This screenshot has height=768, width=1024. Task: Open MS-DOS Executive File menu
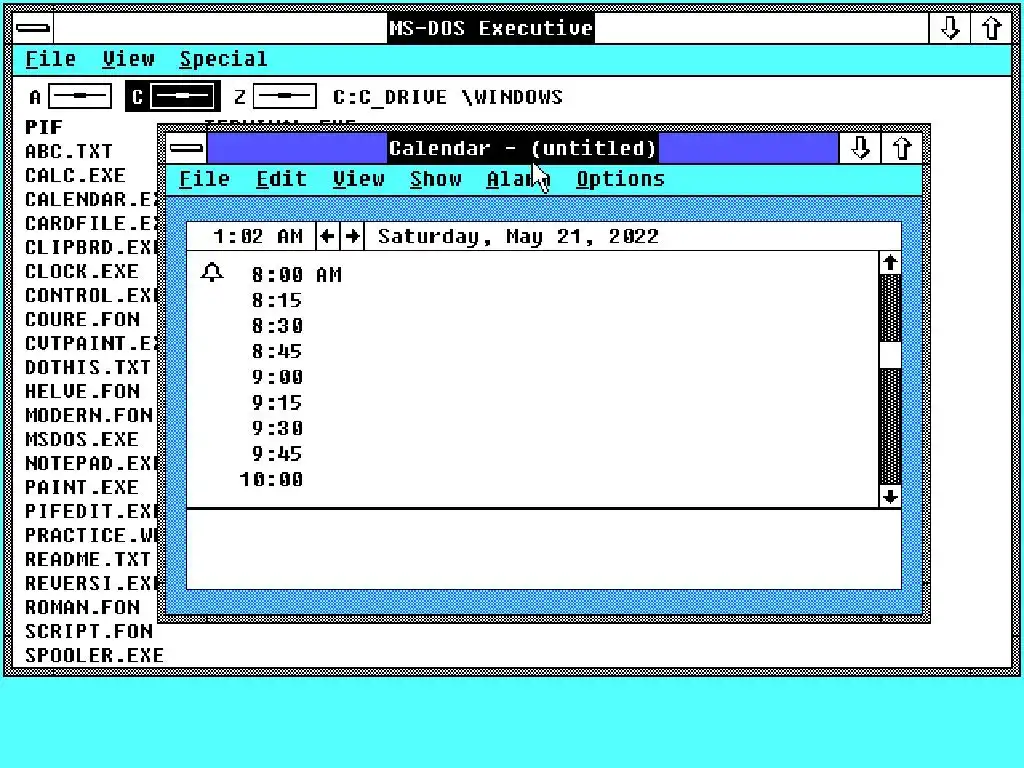tap(51, 59)
